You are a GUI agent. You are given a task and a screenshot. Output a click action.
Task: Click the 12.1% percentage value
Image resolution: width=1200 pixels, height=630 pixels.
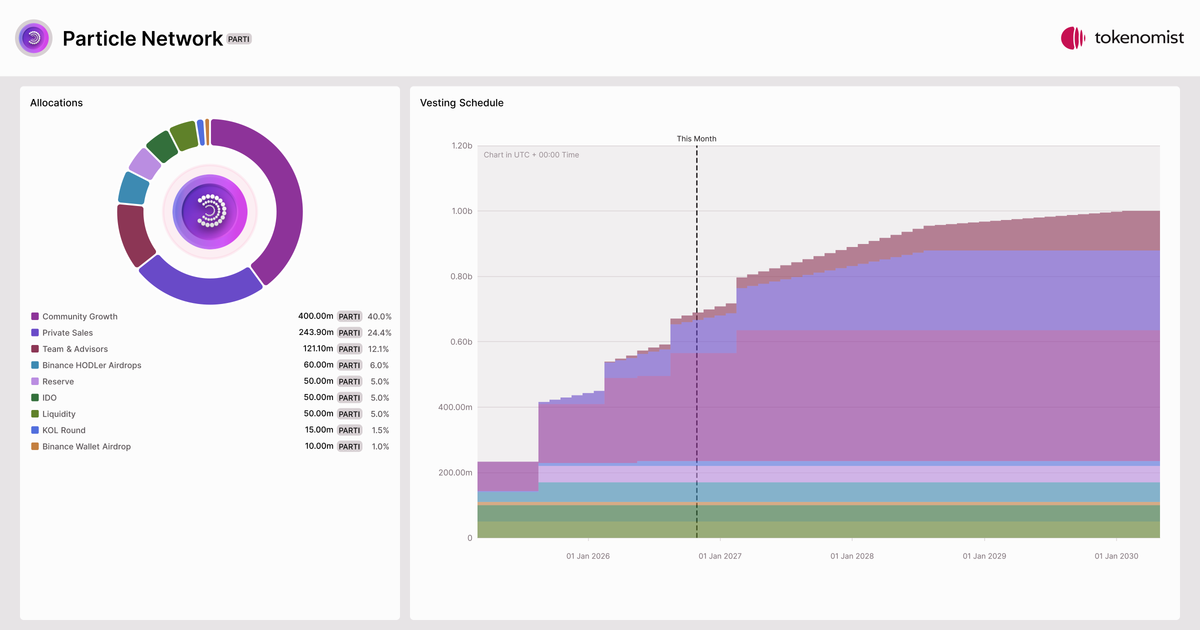pos(380,349)
